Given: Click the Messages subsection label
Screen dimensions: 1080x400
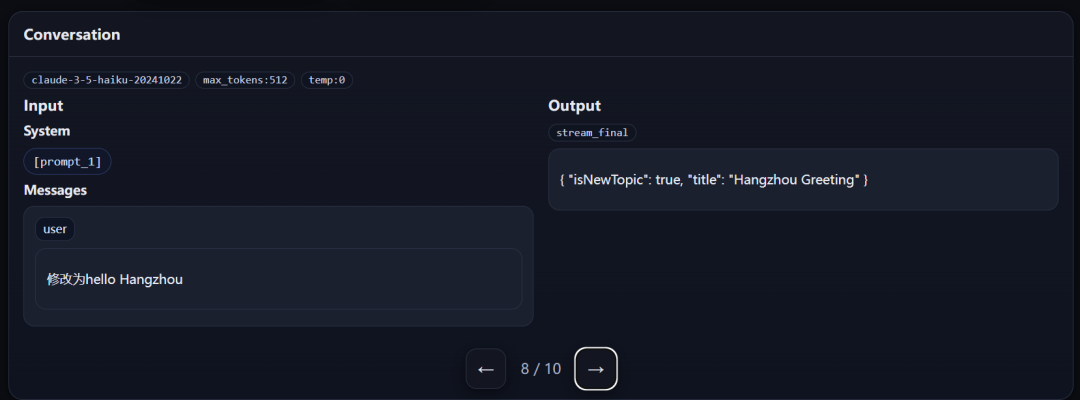Looking at the screenshot, I should [55, 190].
